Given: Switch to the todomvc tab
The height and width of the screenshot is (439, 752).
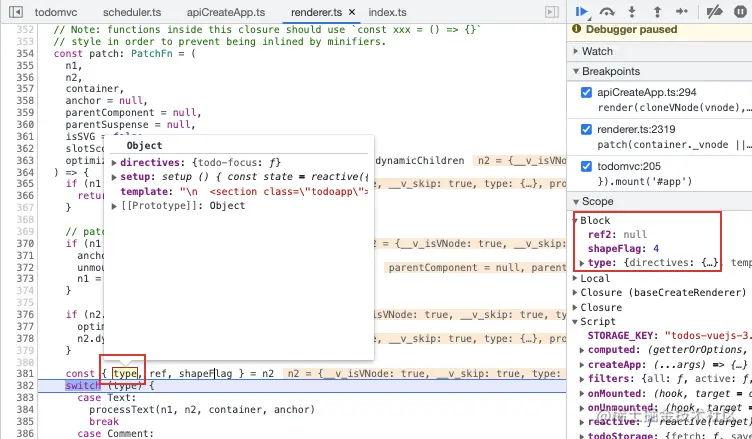Looking at the screenshot, I should (56, 12).
